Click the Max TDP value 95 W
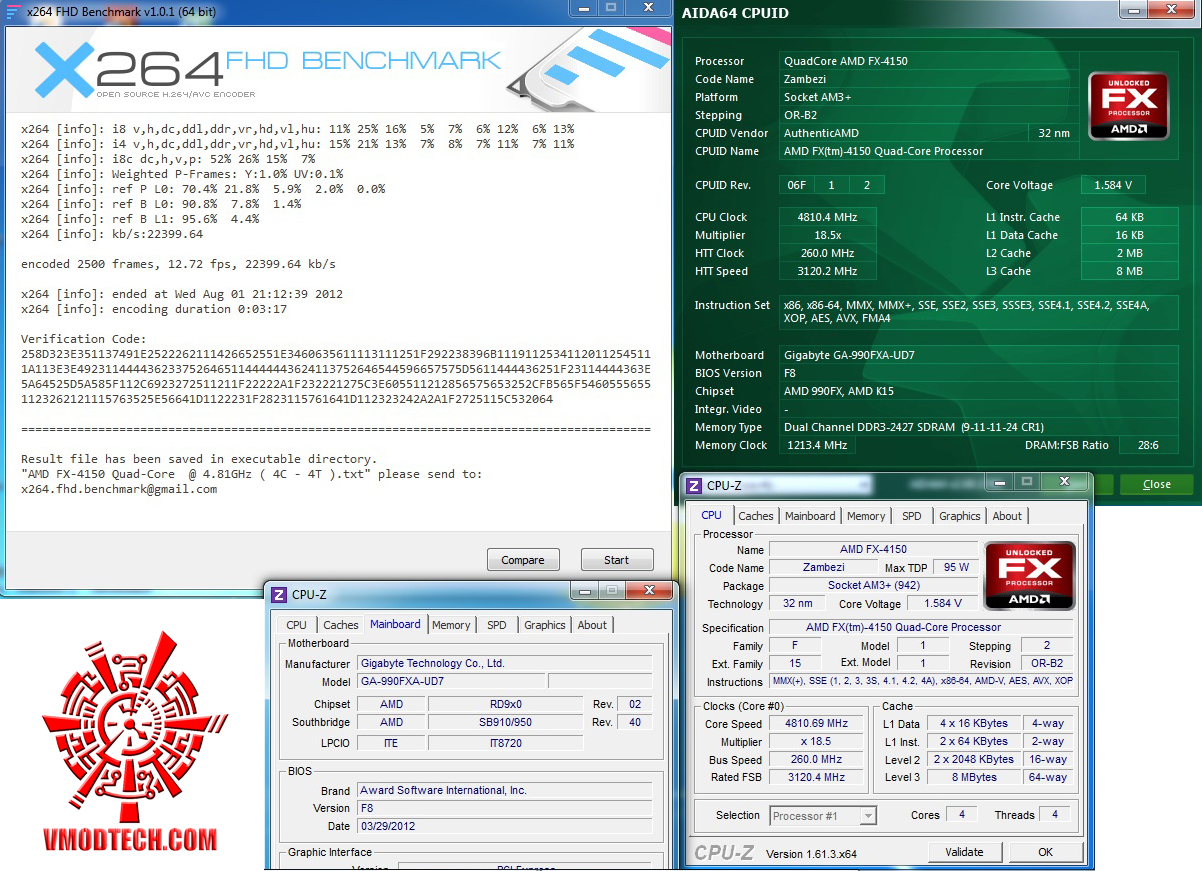This screenshot has height=871, width=1202. click(955, 567)
